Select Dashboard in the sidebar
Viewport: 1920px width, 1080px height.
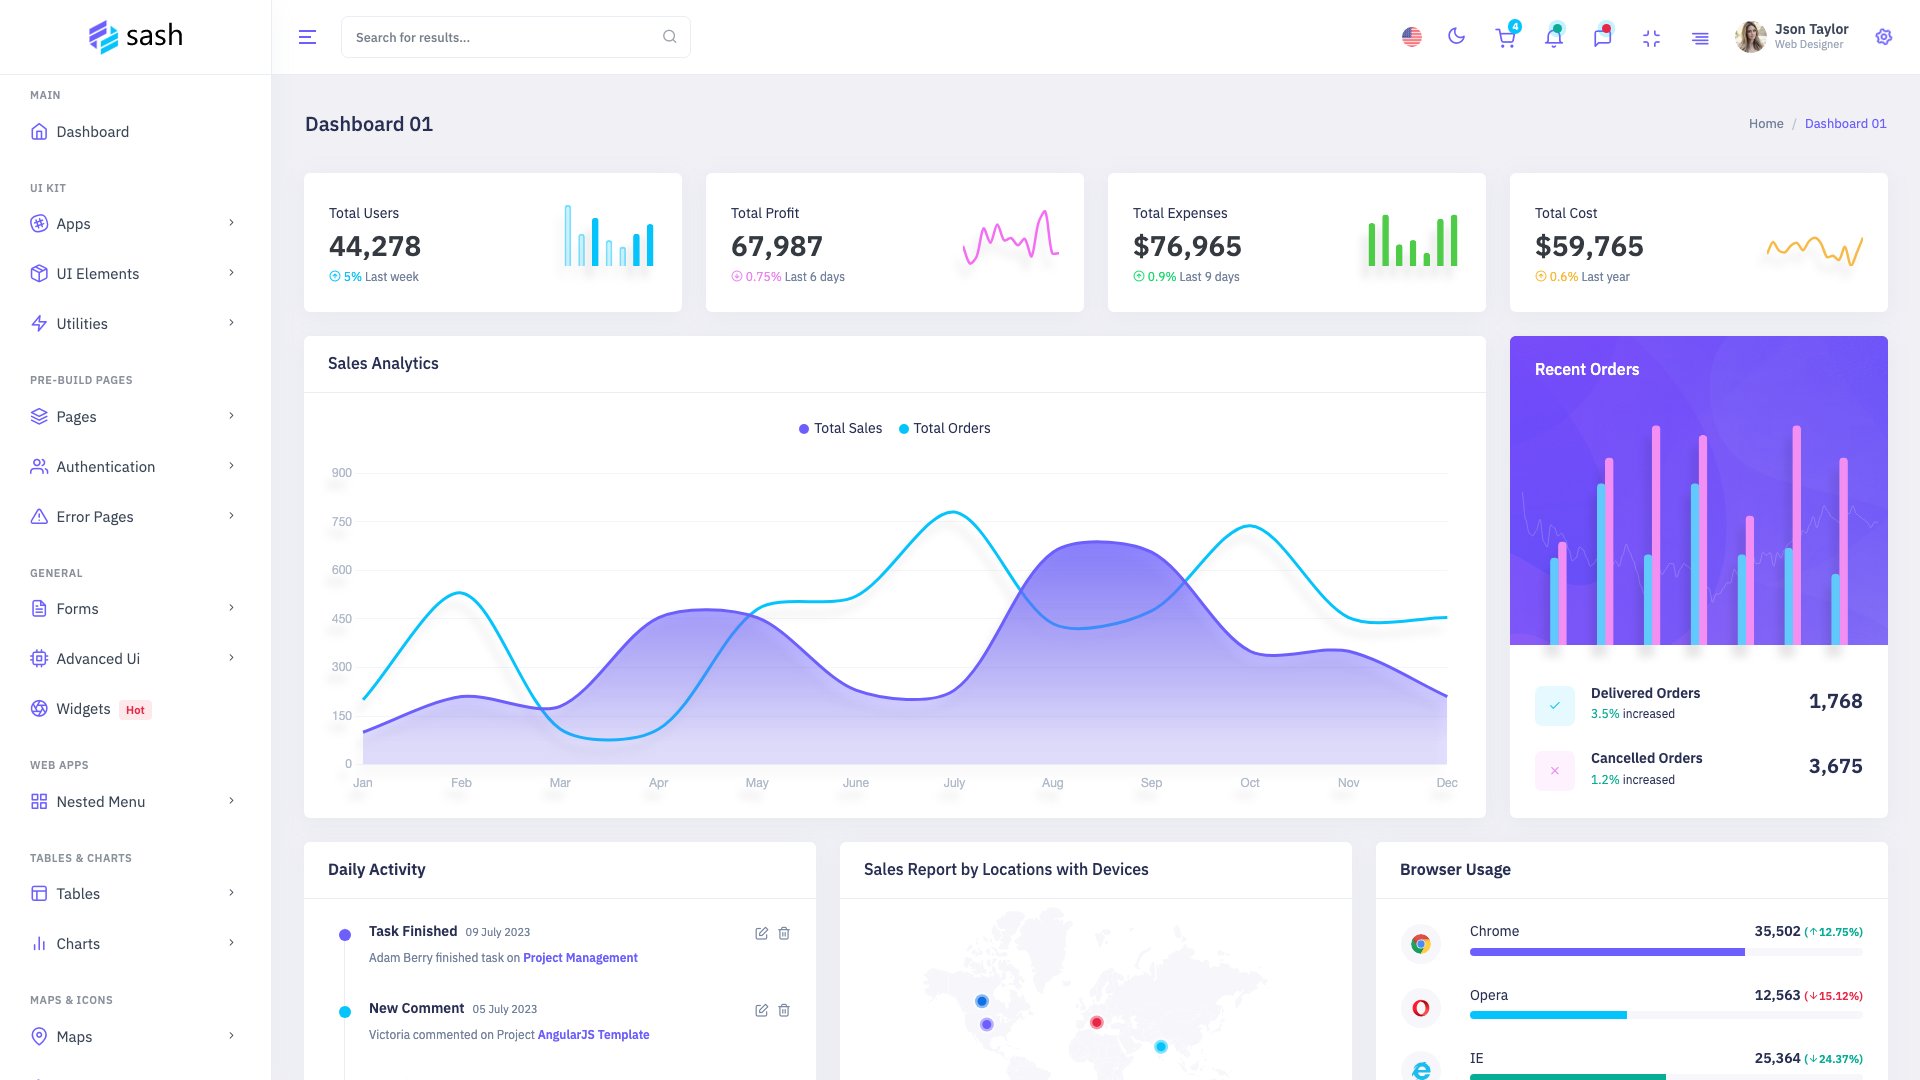click(x=92, y=131)
